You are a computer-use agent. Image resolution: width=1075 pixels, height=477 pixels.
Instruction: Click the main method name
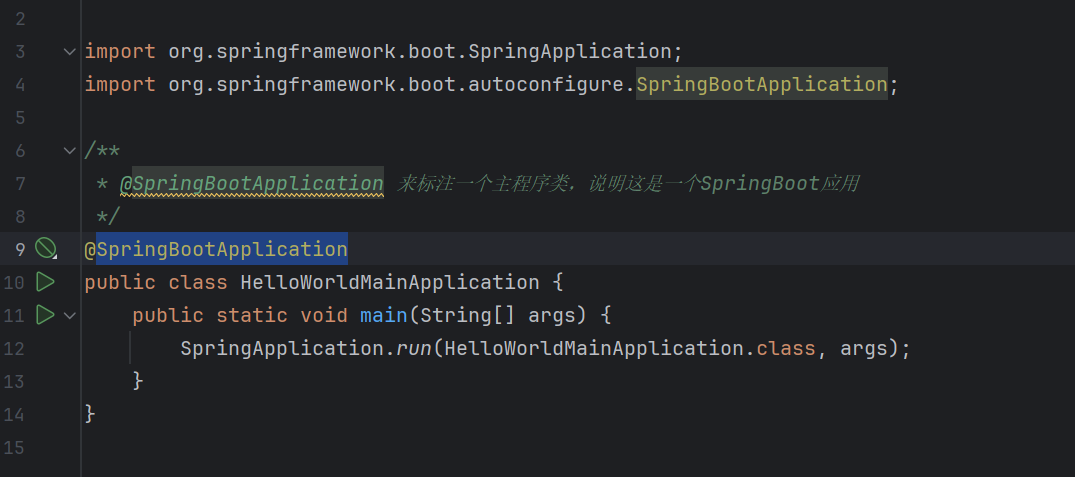click(384, 315)
